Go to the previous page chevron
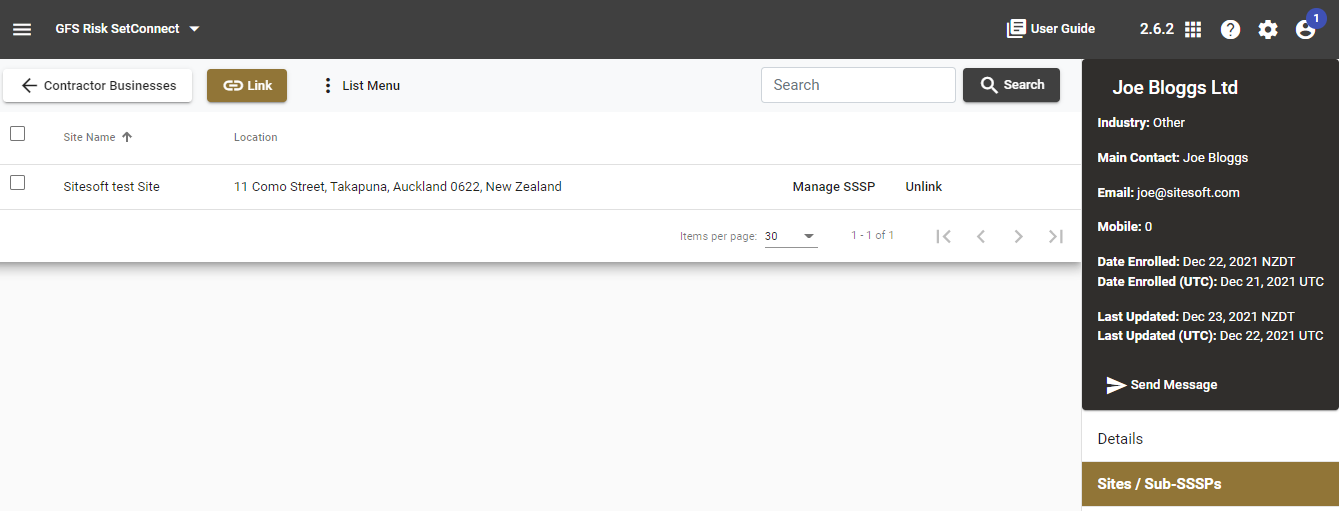This screenshot has width=1339, height=511. point(981,236)
